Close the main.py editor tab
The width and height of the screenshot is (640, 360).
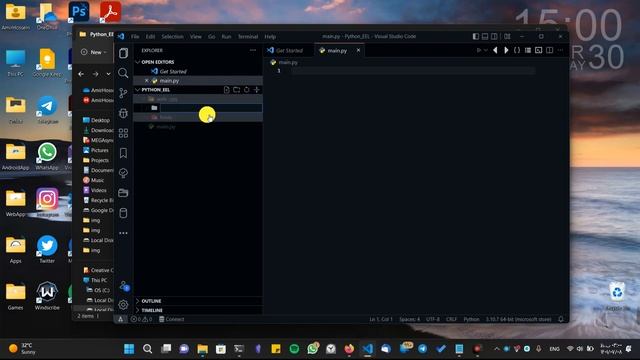click(x=358, y=50)
